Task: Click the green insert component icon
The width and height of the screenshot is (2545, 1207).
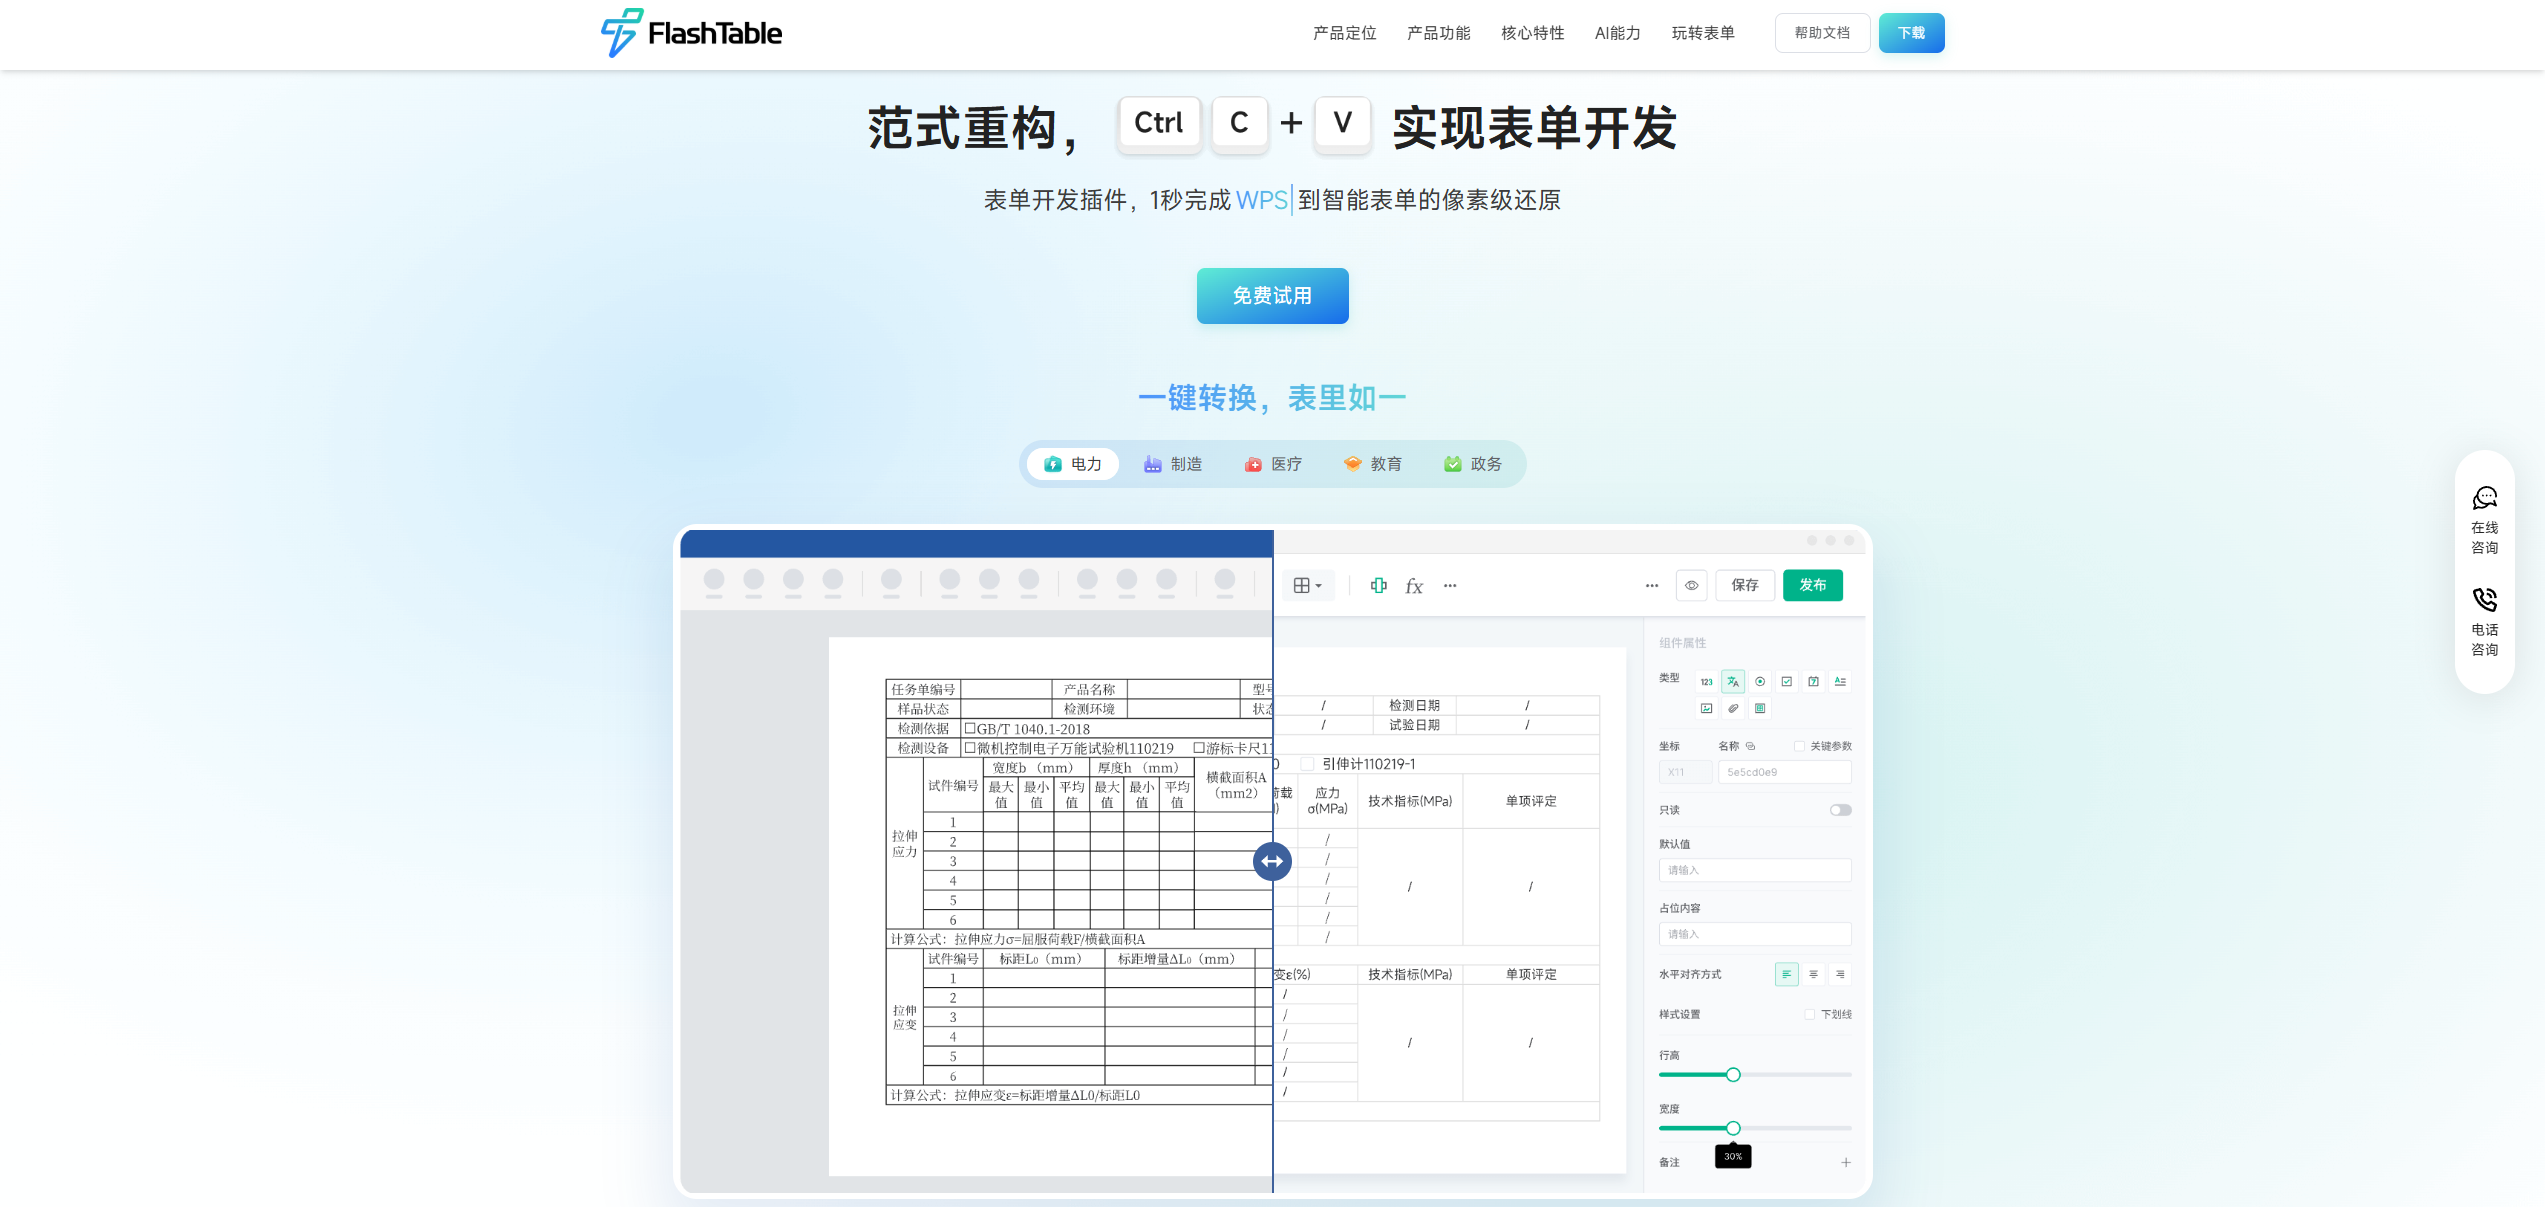Action: 1378,586
